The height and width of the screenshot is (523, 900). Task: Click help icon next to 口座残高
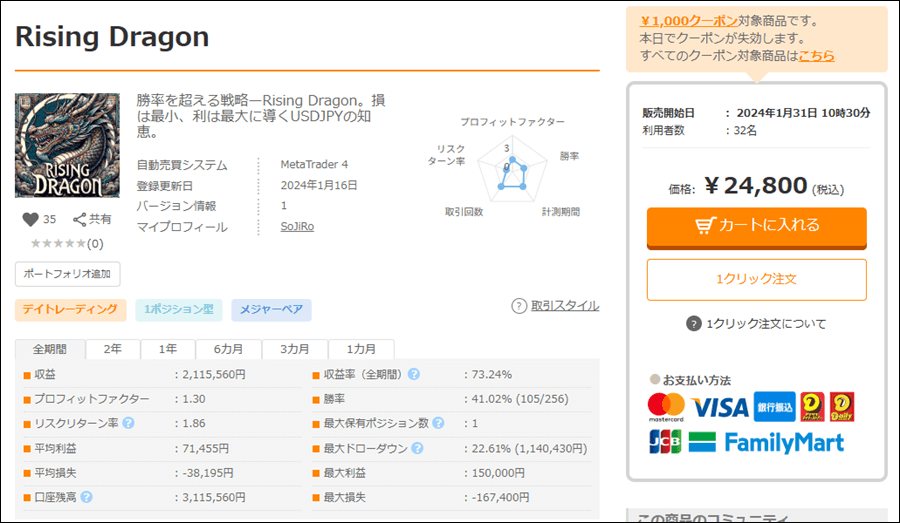[x=87, y=497]
